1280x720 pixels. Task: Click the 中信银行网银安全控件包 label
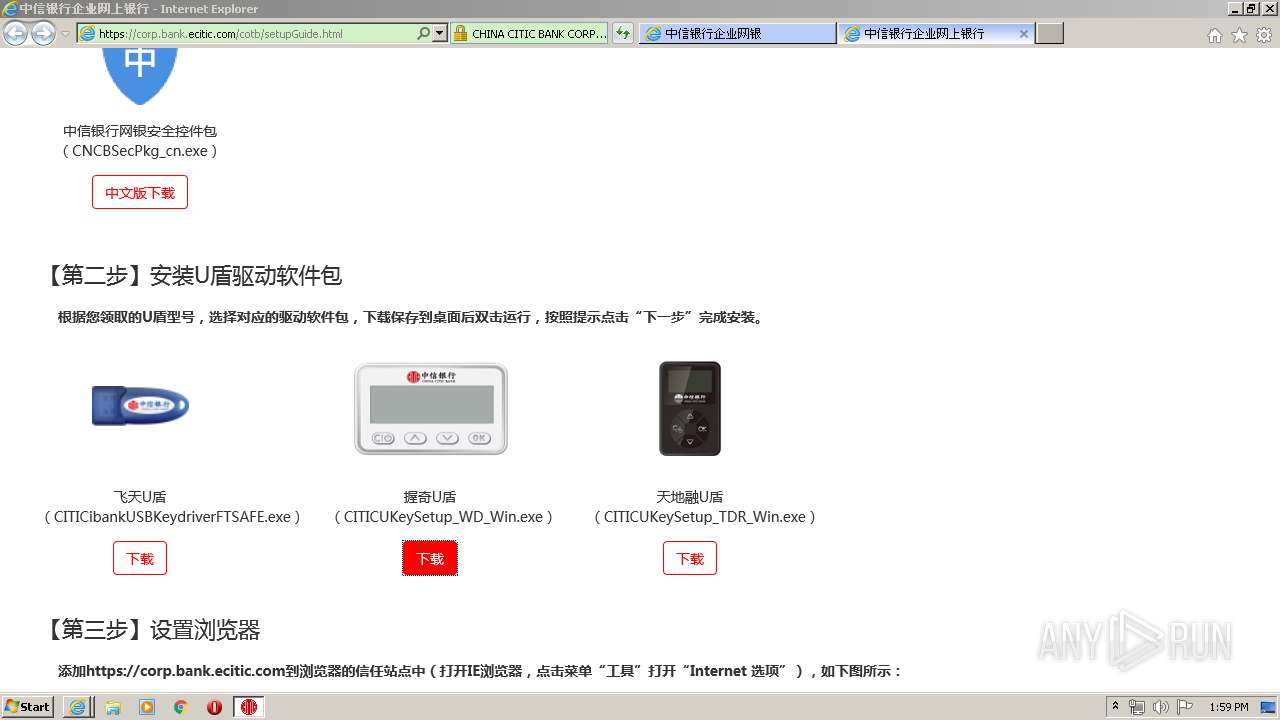coord(140,131)
